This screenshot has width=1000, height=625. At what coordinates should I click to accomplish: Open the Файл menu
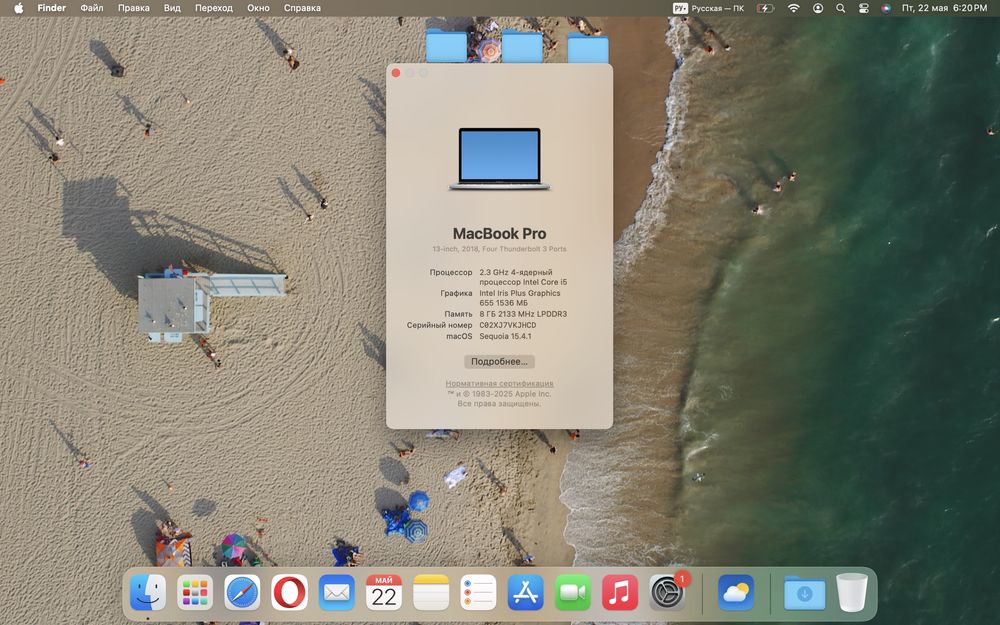tap(92, 8)
